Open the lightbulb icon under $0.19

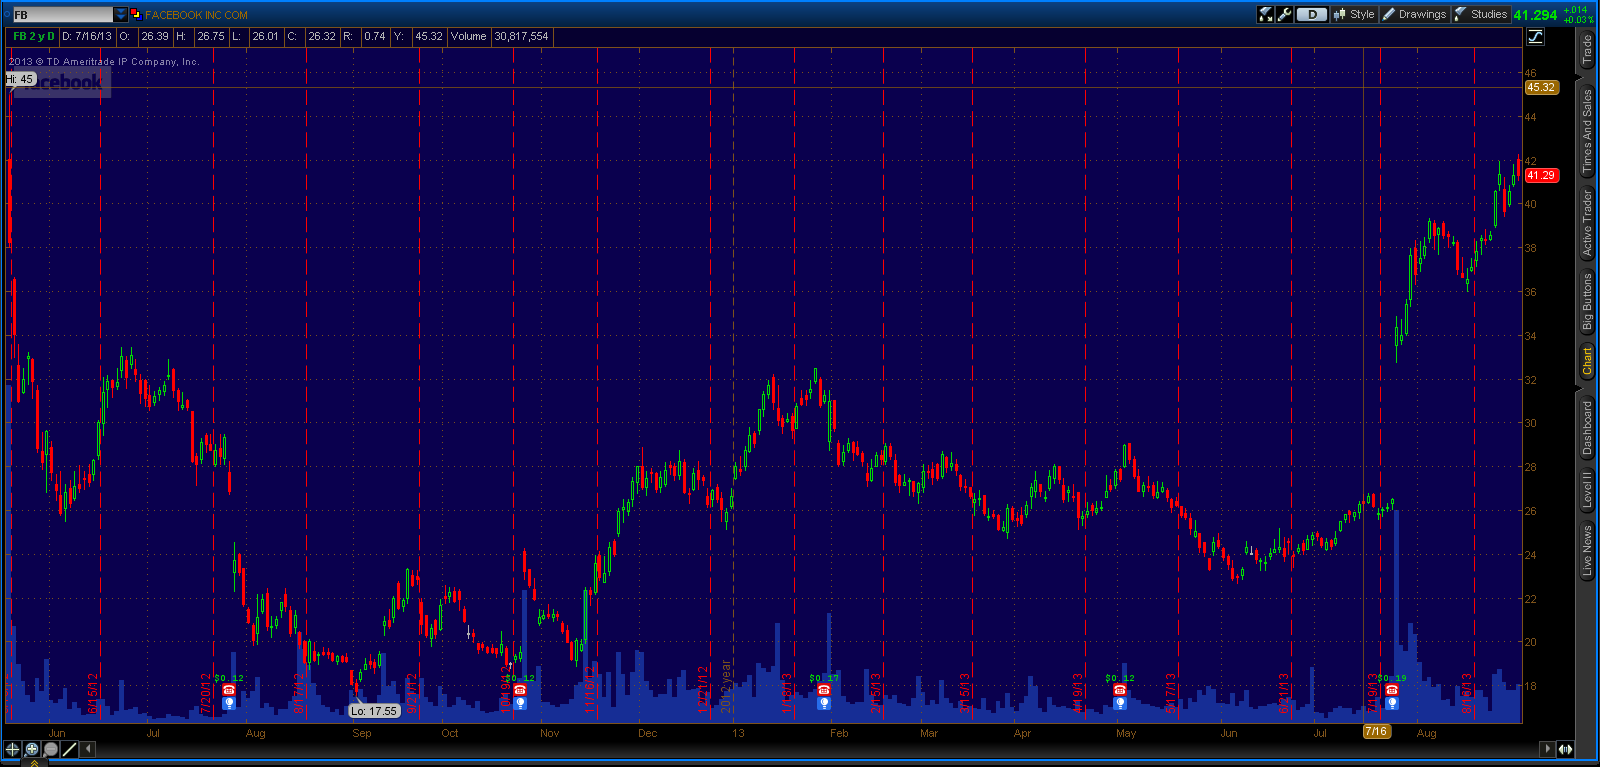pos(1392,703)
